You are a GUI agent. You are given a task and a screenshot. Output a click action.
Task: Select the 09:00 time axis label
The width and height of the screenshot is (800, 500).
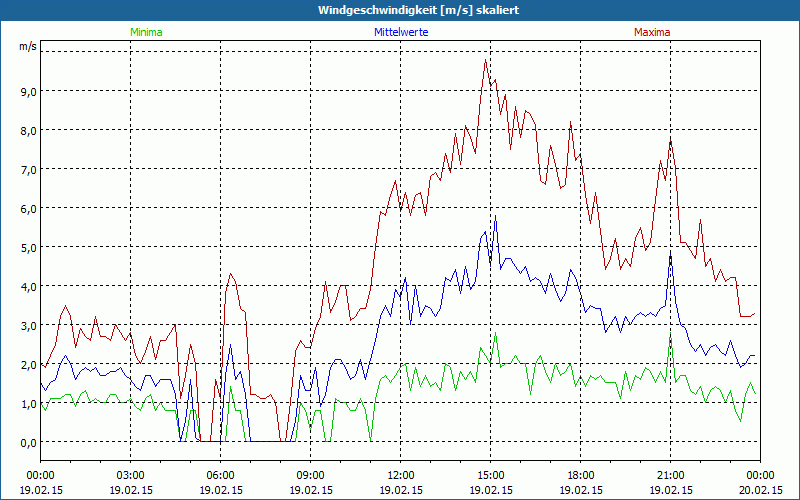[x=310, y=475]
